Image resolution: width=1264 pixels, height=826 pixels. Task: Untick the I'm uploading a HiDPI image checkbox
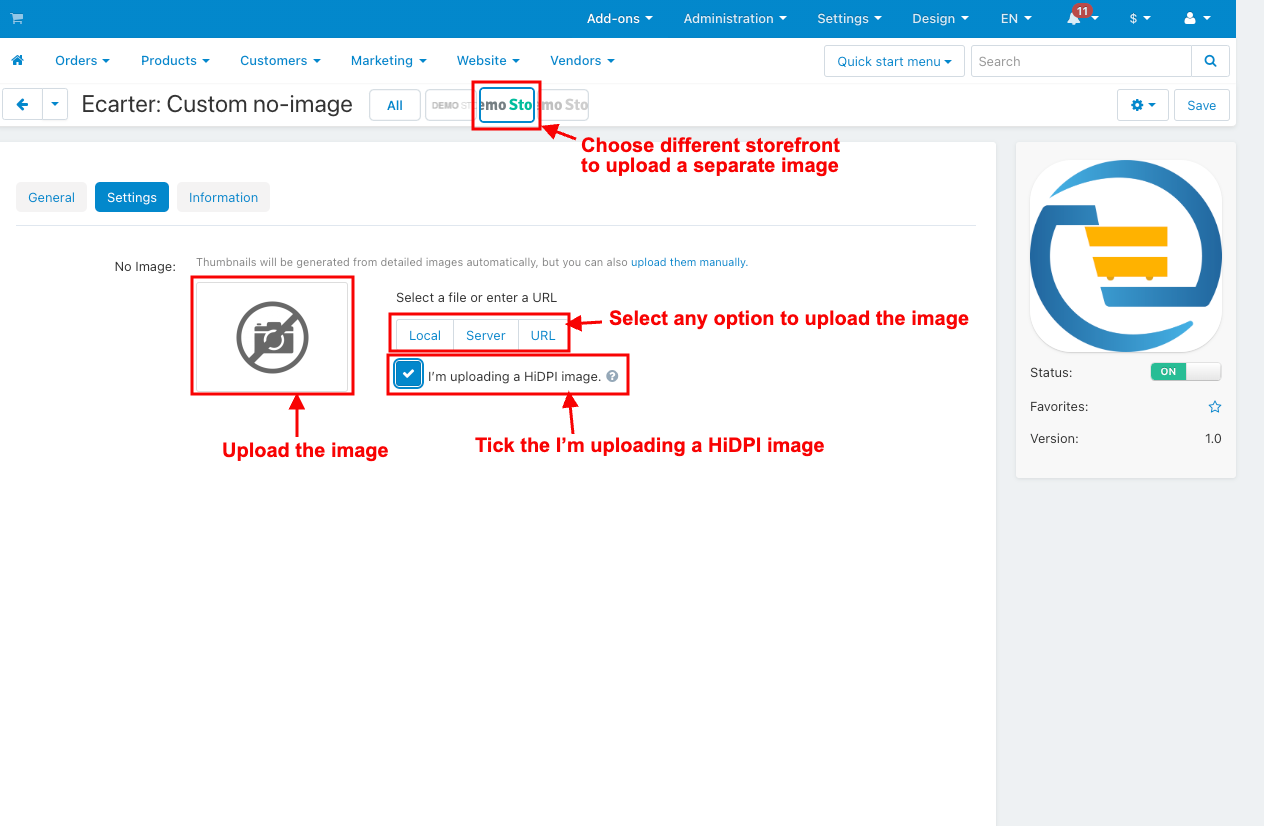pyautogui.click(x=409, y=374)
